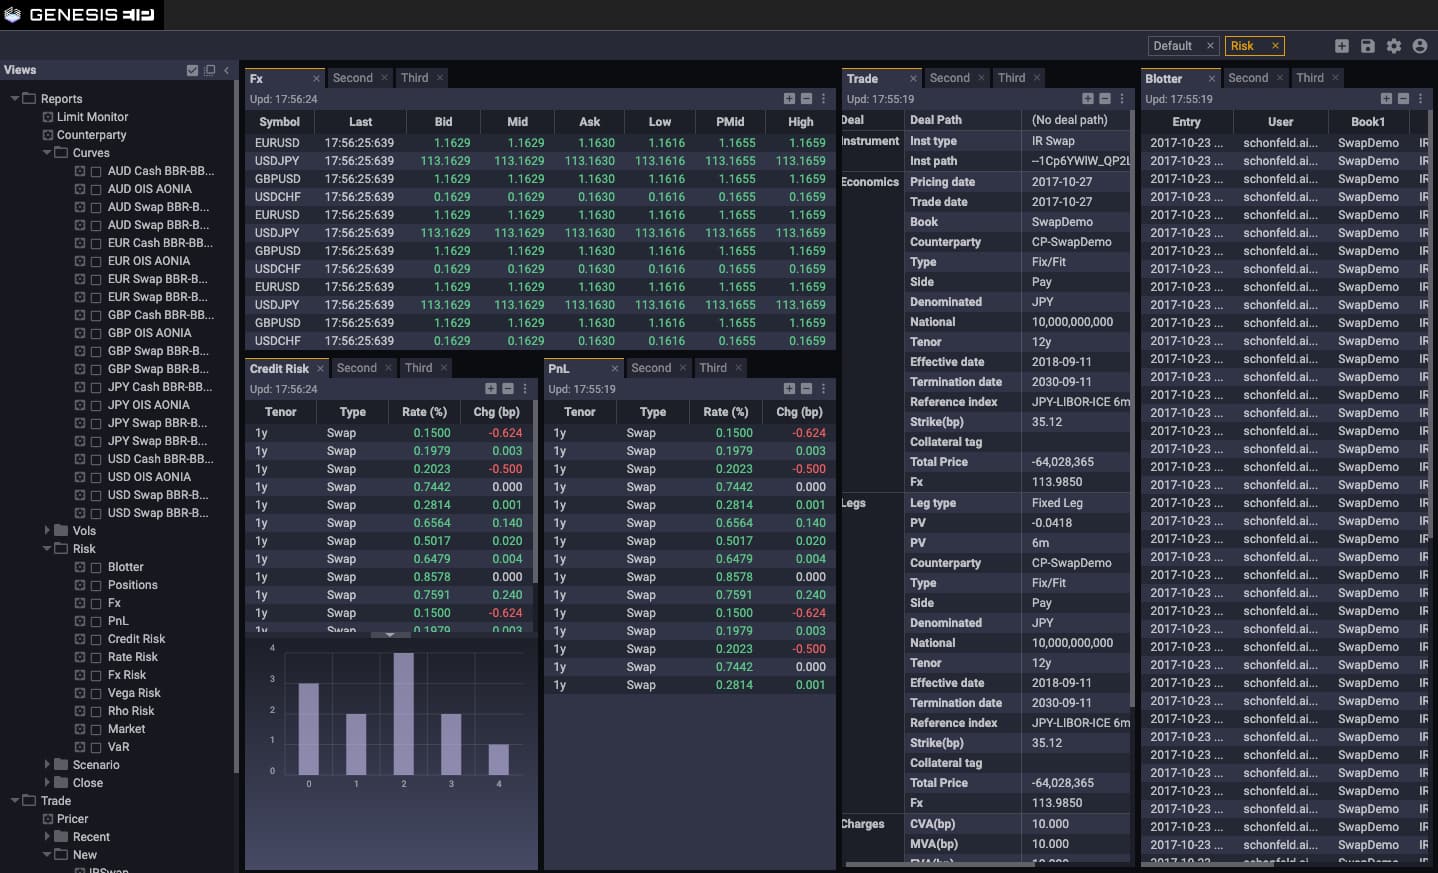Screen dimensions: 1438x873
Task: Switch to the Default layout tab
Action: point(1172,46)
